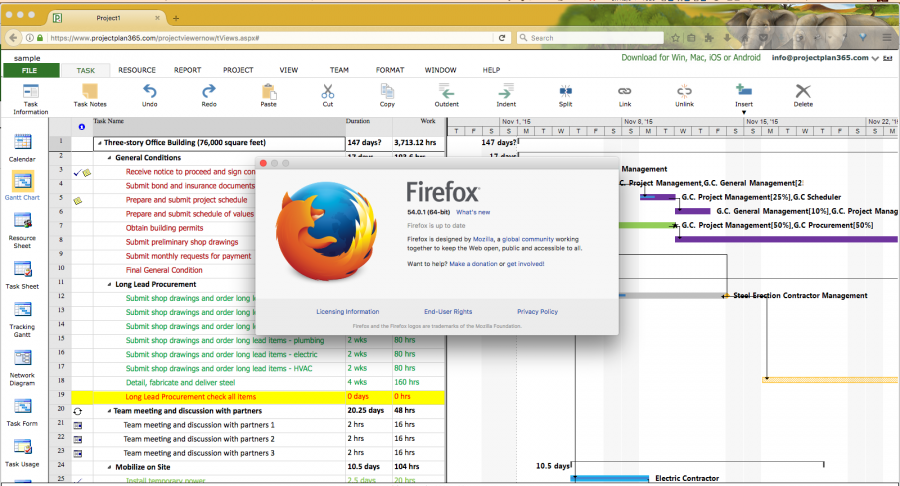Viewport: 900px width, 486px height.
Task: Redo the last action
Action: click(209, 95)
